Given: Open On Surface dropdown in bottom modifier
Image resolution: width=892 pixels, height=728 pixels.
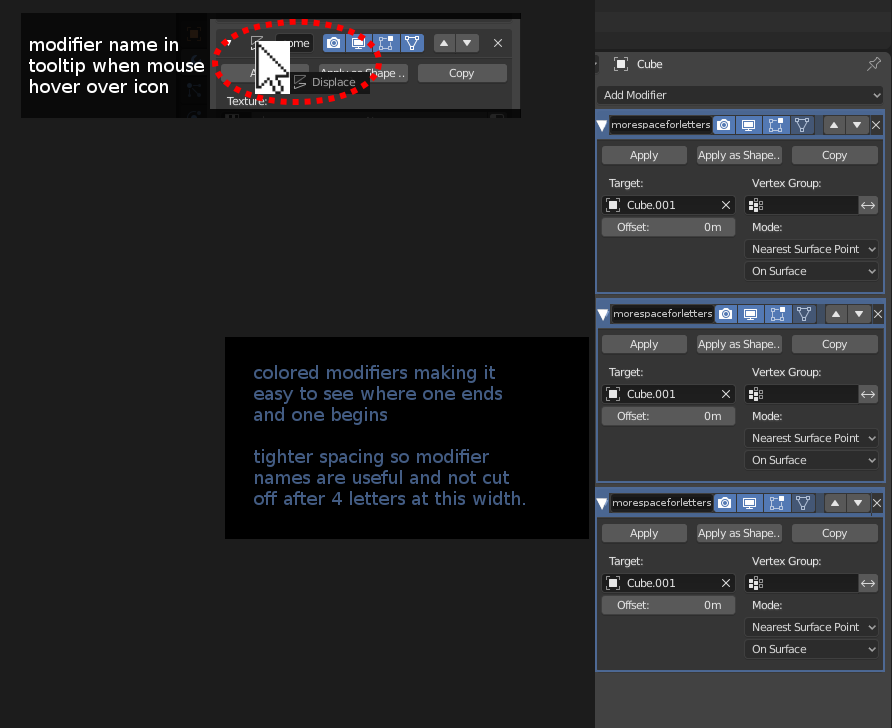Looking at the screenshot, I should click(x=811, y=649).
